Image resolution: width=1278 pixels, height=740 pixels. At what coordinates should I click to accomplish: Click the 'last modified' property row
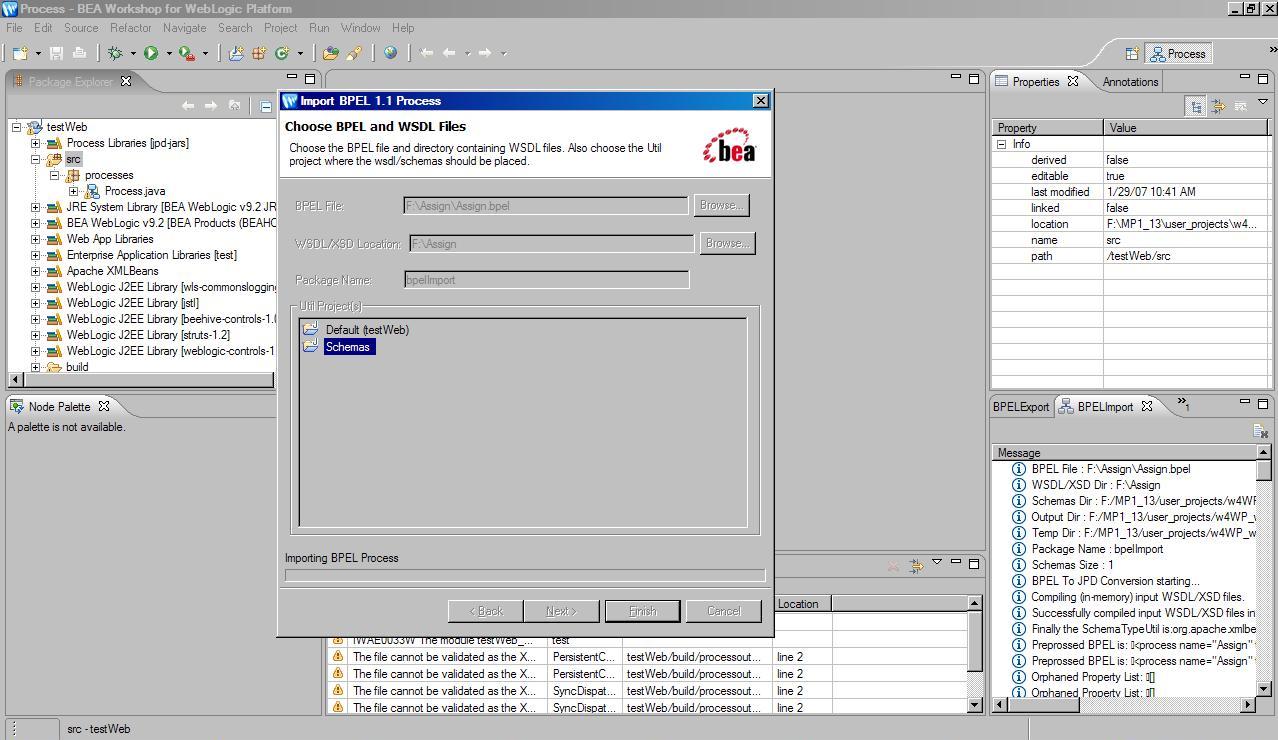click(x=1132, y=192)
